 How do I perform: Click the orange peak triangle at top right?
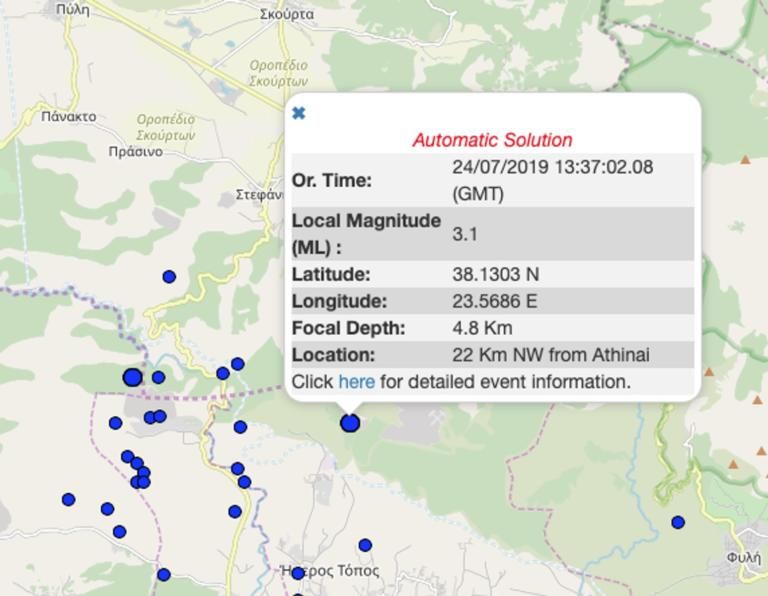point(745,159)
